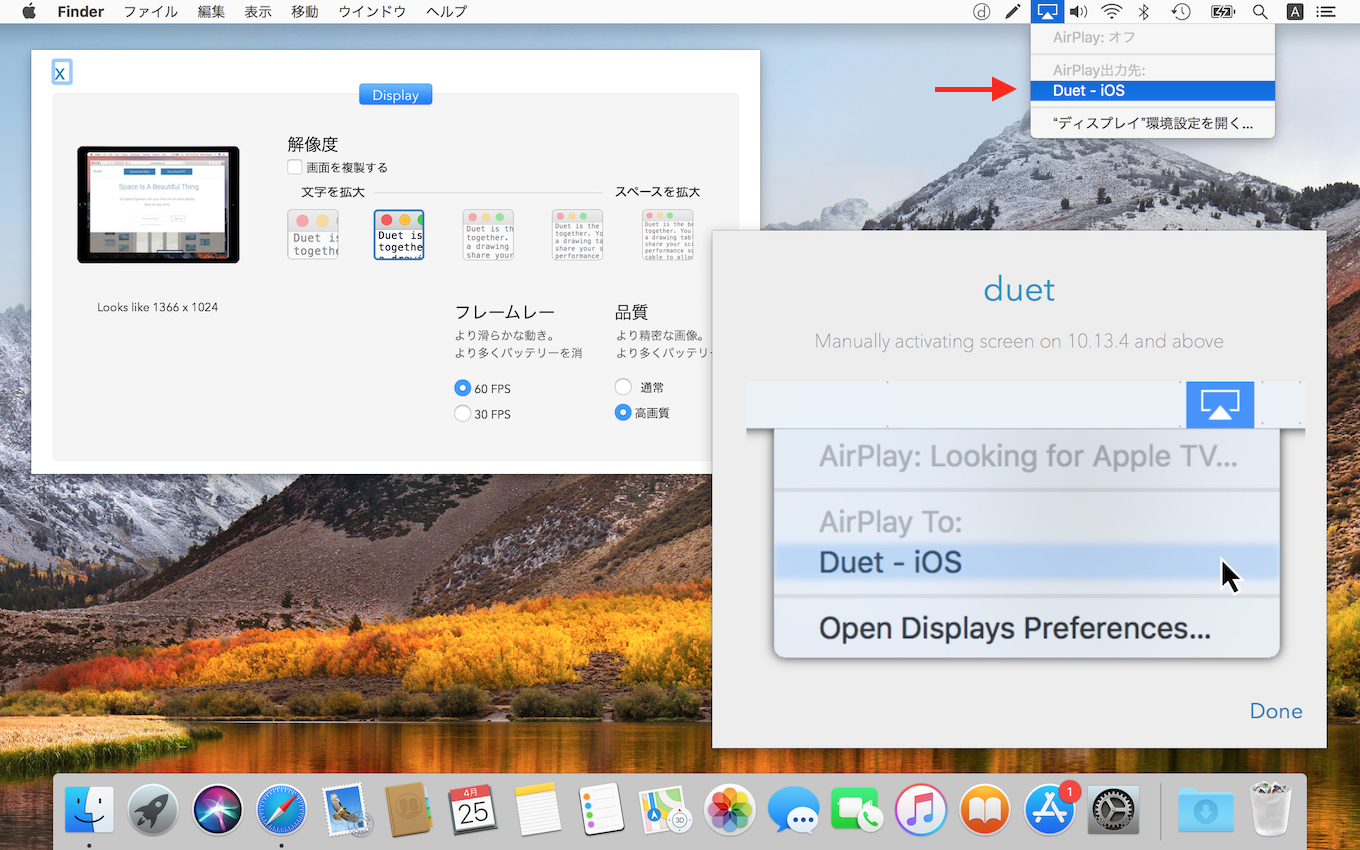This screenshot has height=850, width=1360.
Task: Select 通常 quality option
Action: pyautogui.click(x=623, y=387)
